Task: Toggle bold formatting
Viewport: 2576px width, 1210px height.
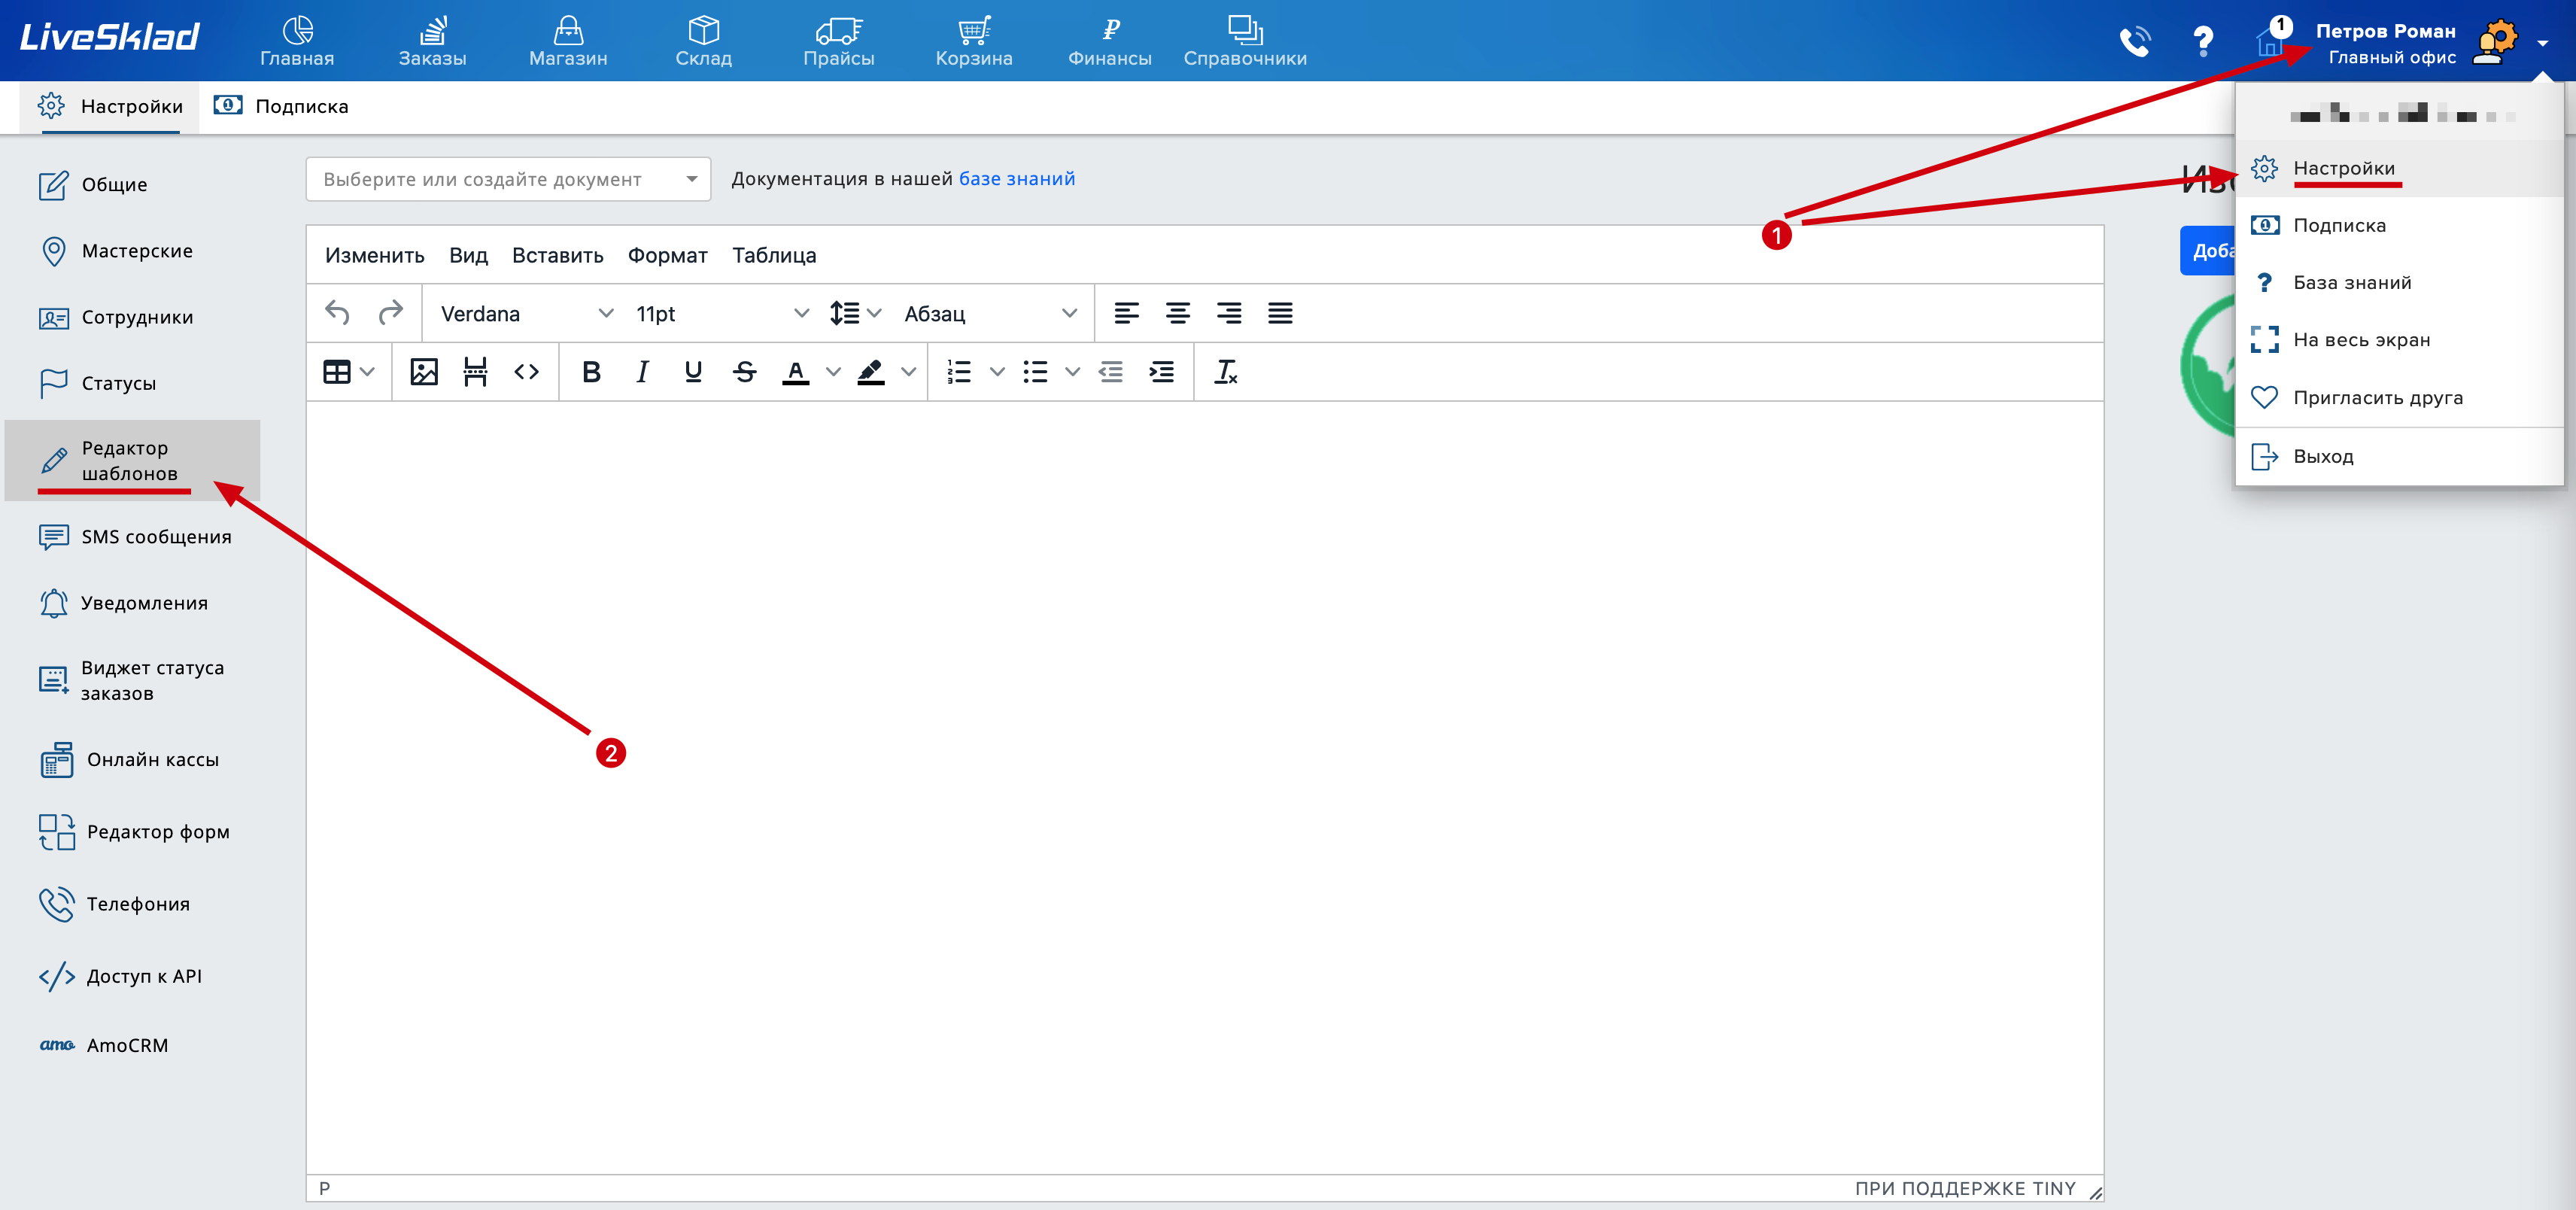Action: point(591,372)
